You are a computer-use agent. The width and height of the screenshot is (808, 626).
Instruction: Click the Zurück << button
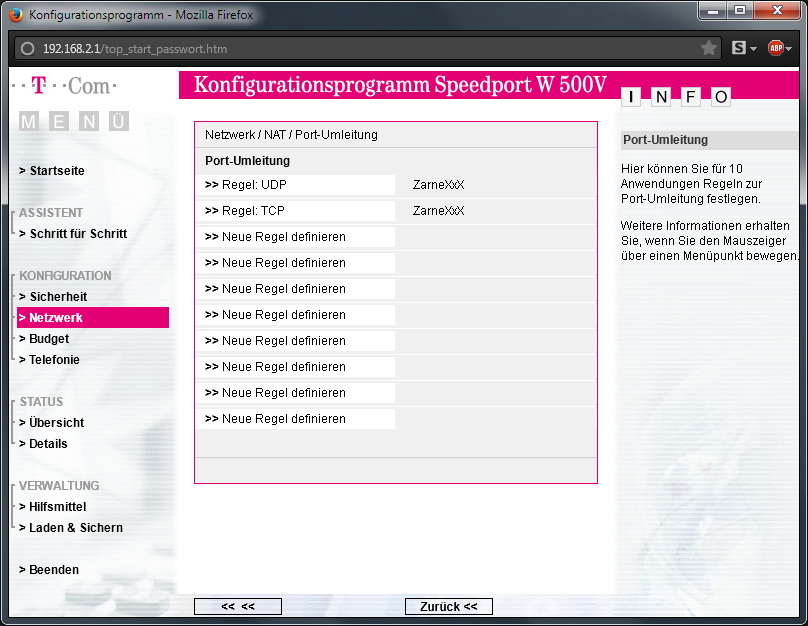coord(449,606)
